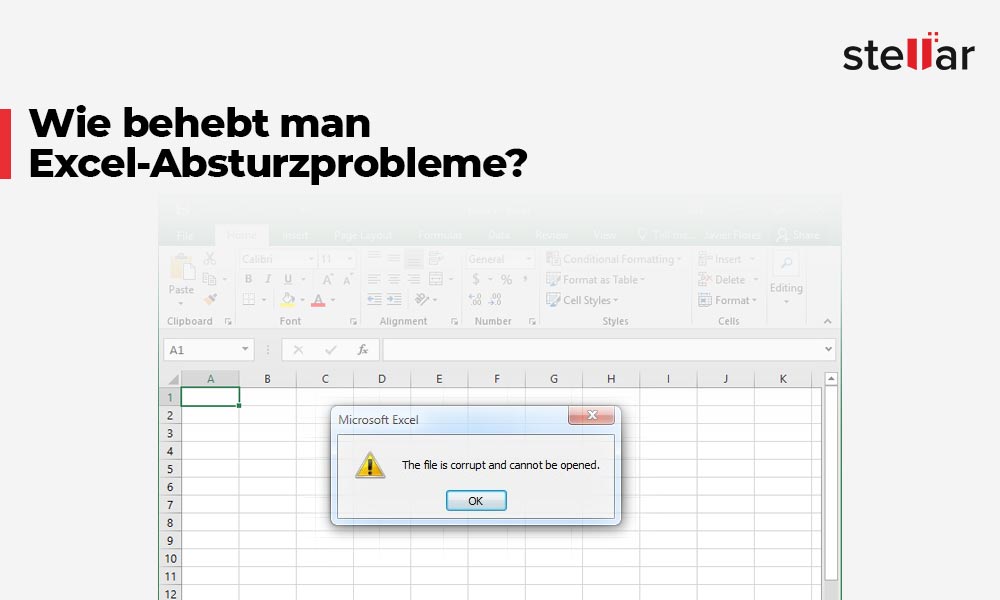Image resolution: width=1000 pixels, height=600 pixels.
Task: Click the Insert Function fx icon
Action: tap(363, 349)
